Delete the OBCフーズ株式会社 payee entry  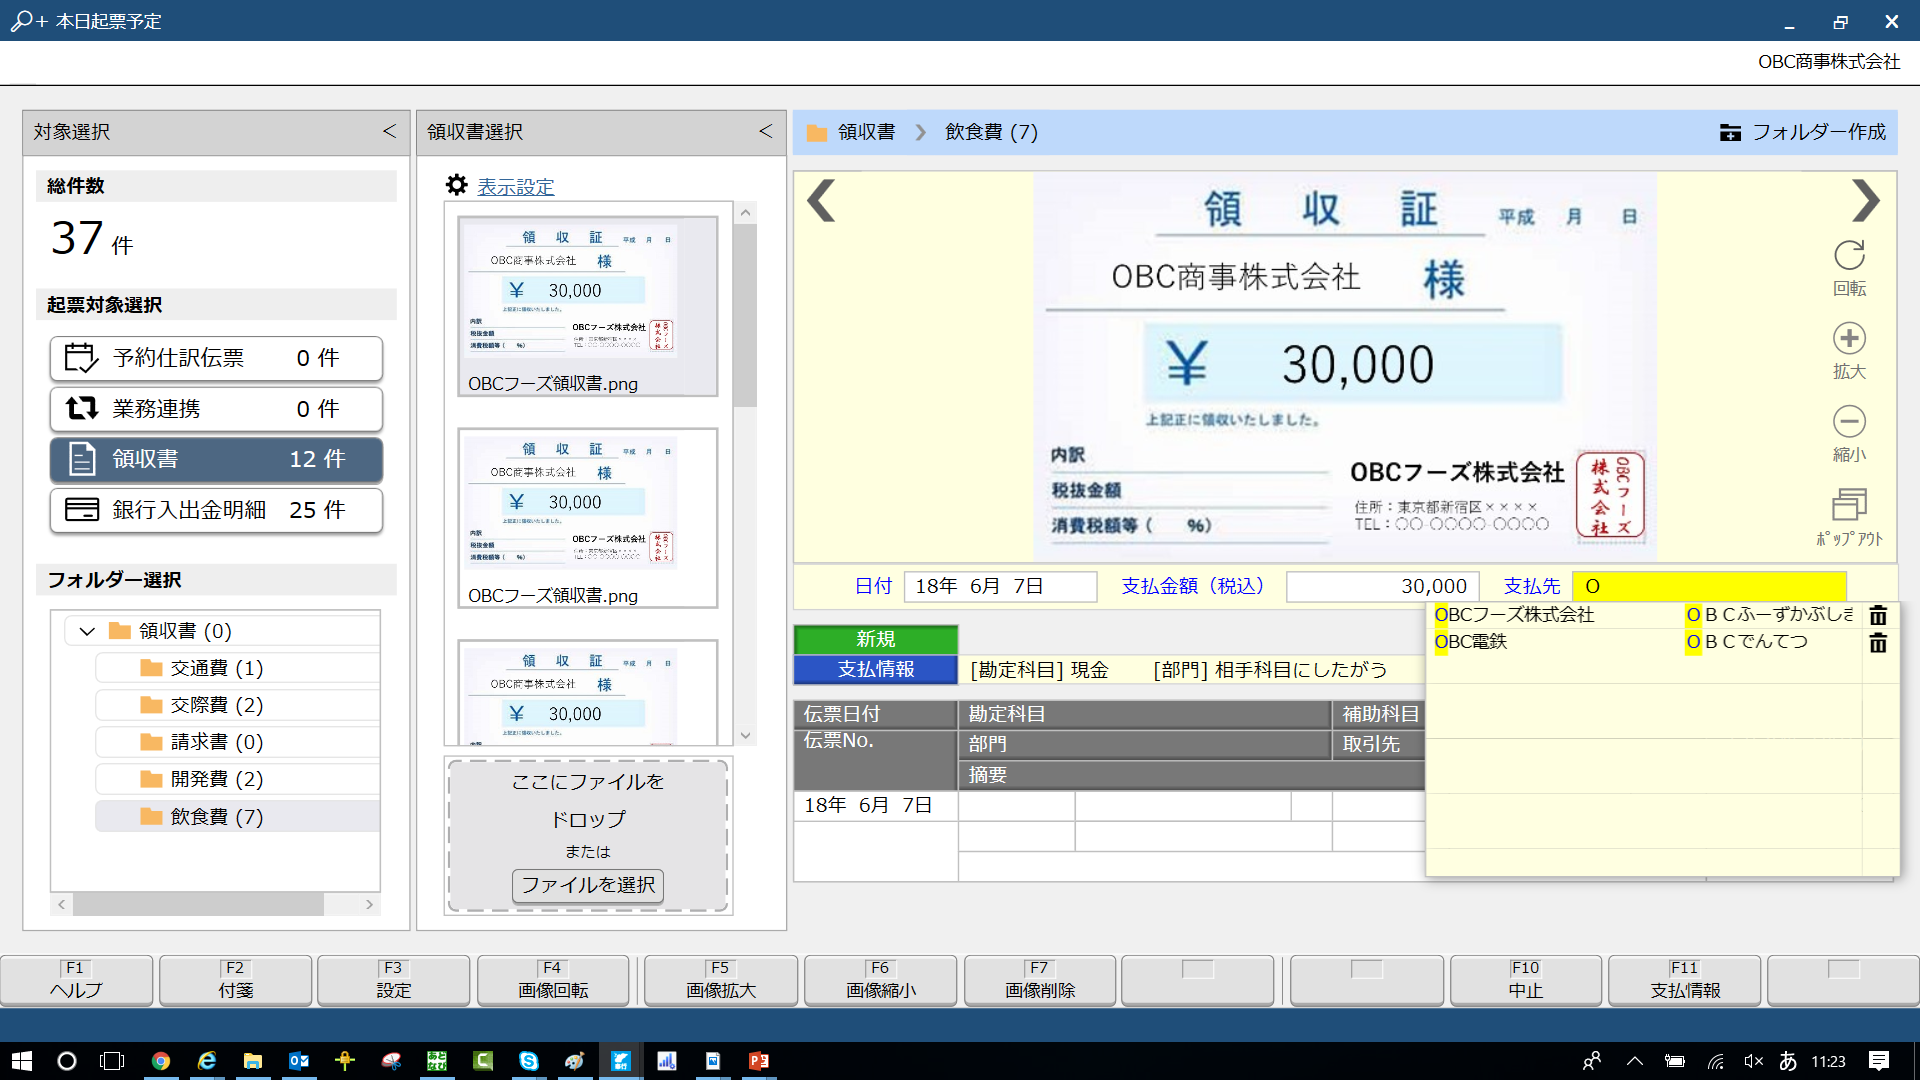1878,615
